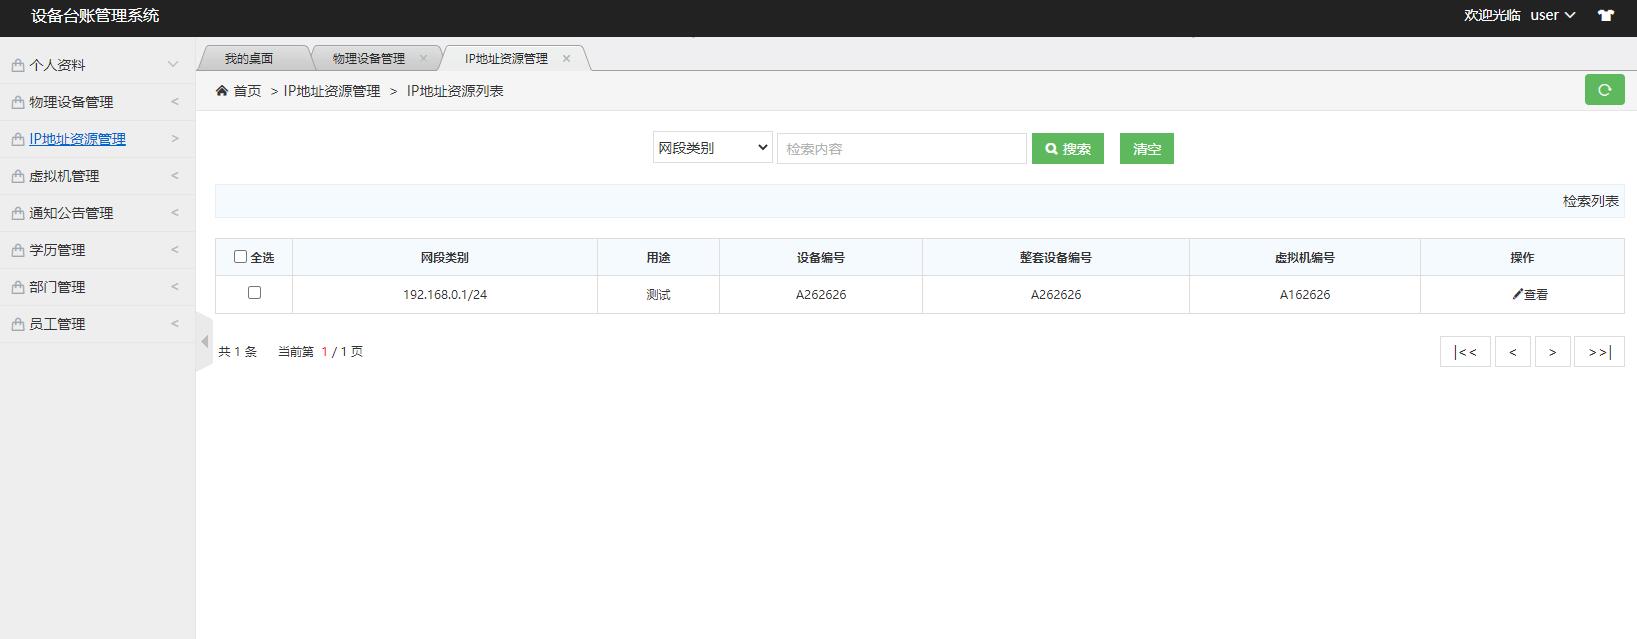Open the user account dropdown menu
This screenshot has width=1637, height=639.
coord(1552,15)
